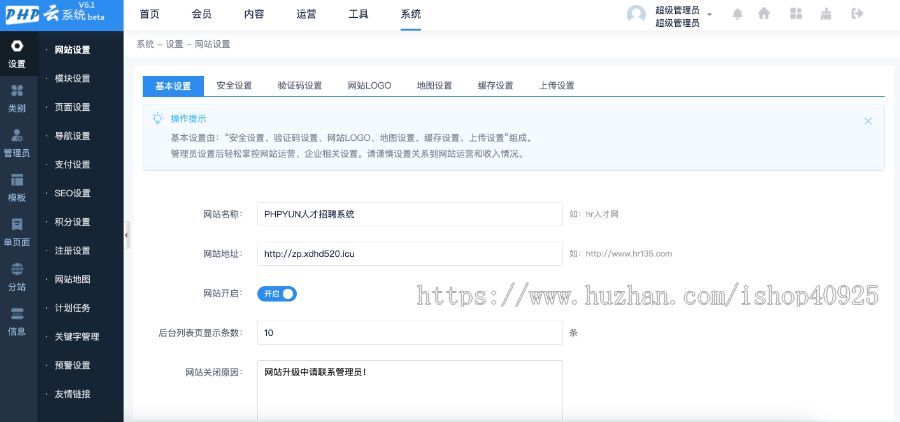Click the 网站名称 input field
This screenshot has height=422, width=900.
point(409,214)
